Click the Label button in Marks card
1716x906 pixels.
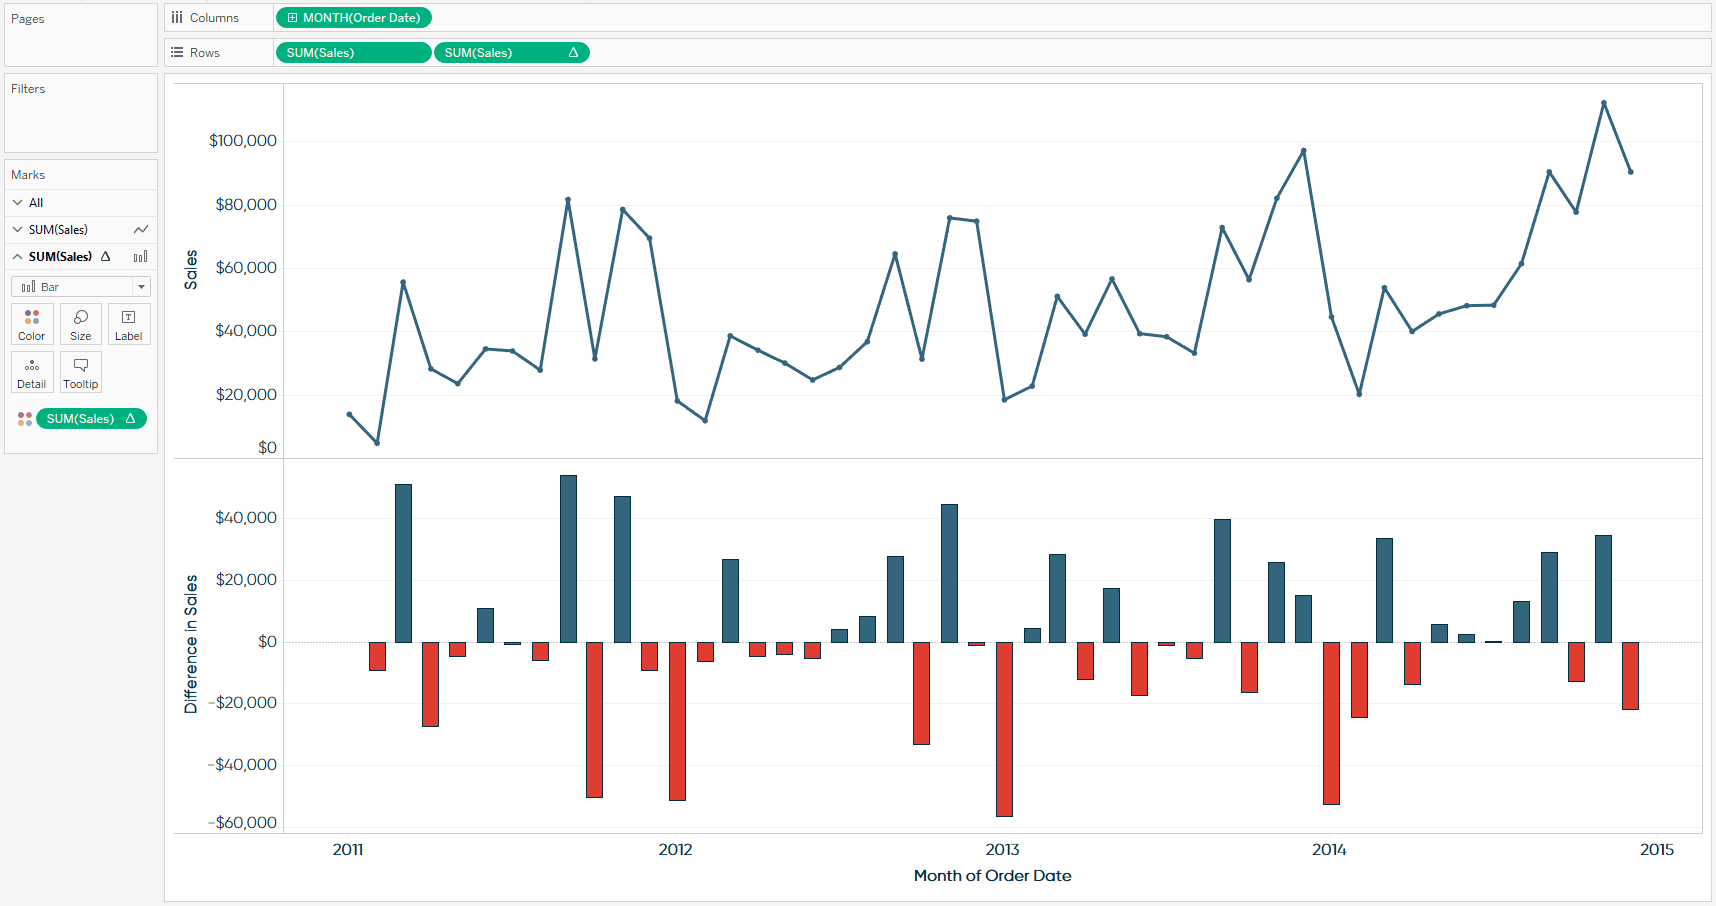point(129,324)
